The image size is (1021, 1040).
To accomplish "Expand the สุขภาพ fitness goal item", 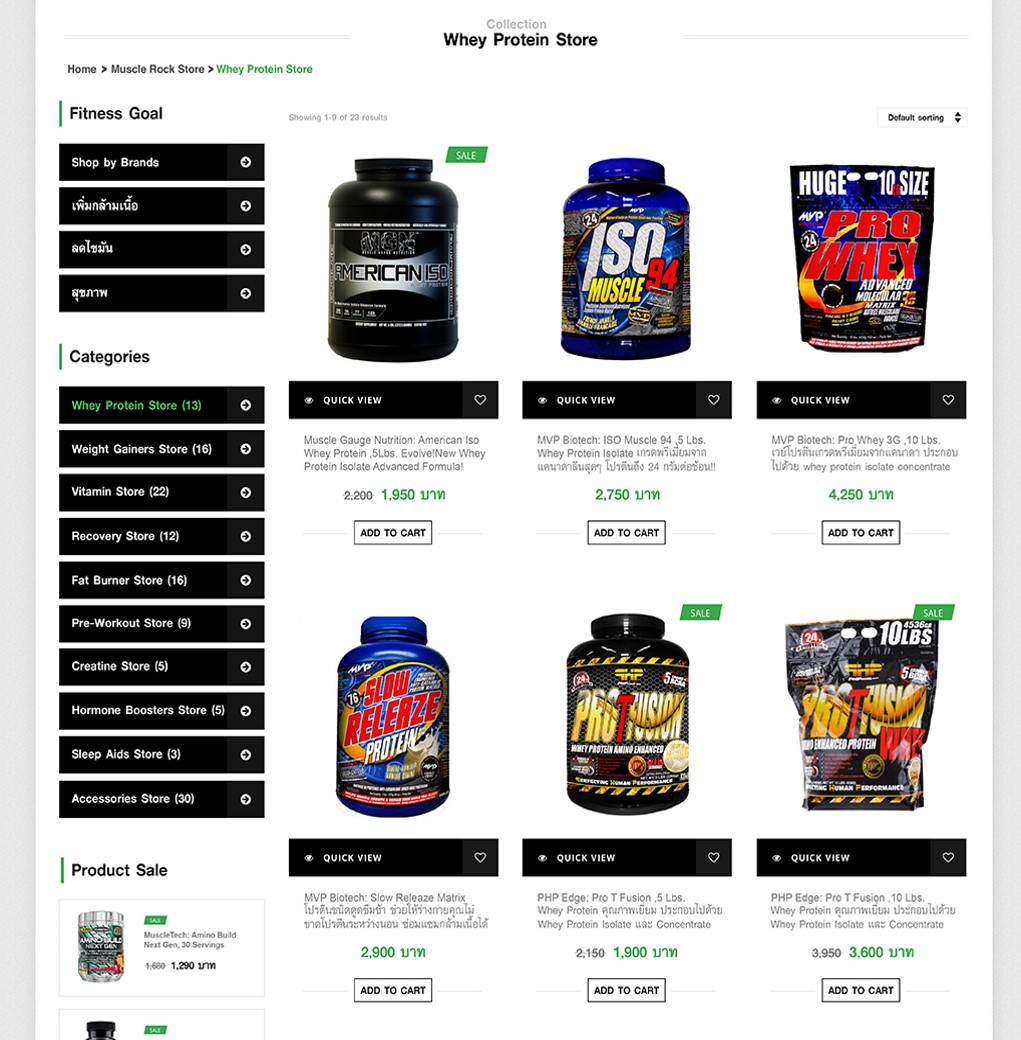I will 161,293.
